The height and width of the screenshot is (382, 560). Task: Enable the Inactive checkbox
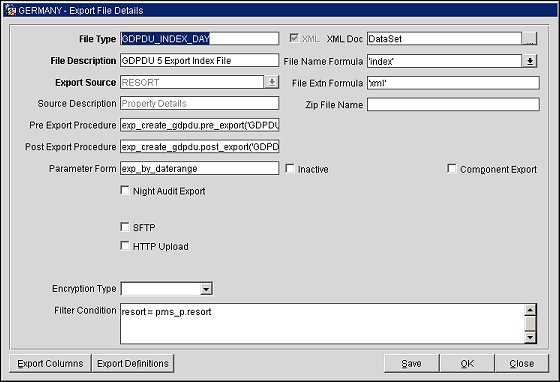coord(290,169)
